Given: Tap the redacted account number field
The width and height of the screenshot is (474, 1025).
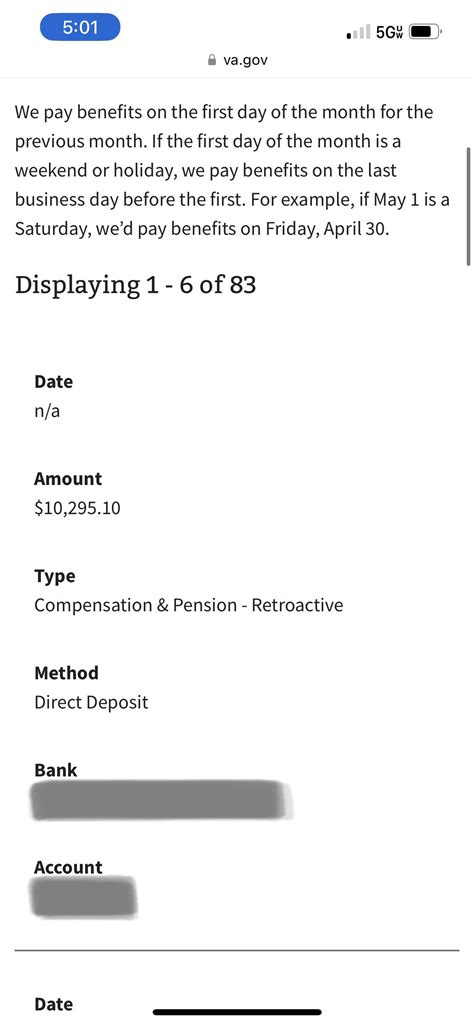Looking at the screenshot, I should click(84, 897).
